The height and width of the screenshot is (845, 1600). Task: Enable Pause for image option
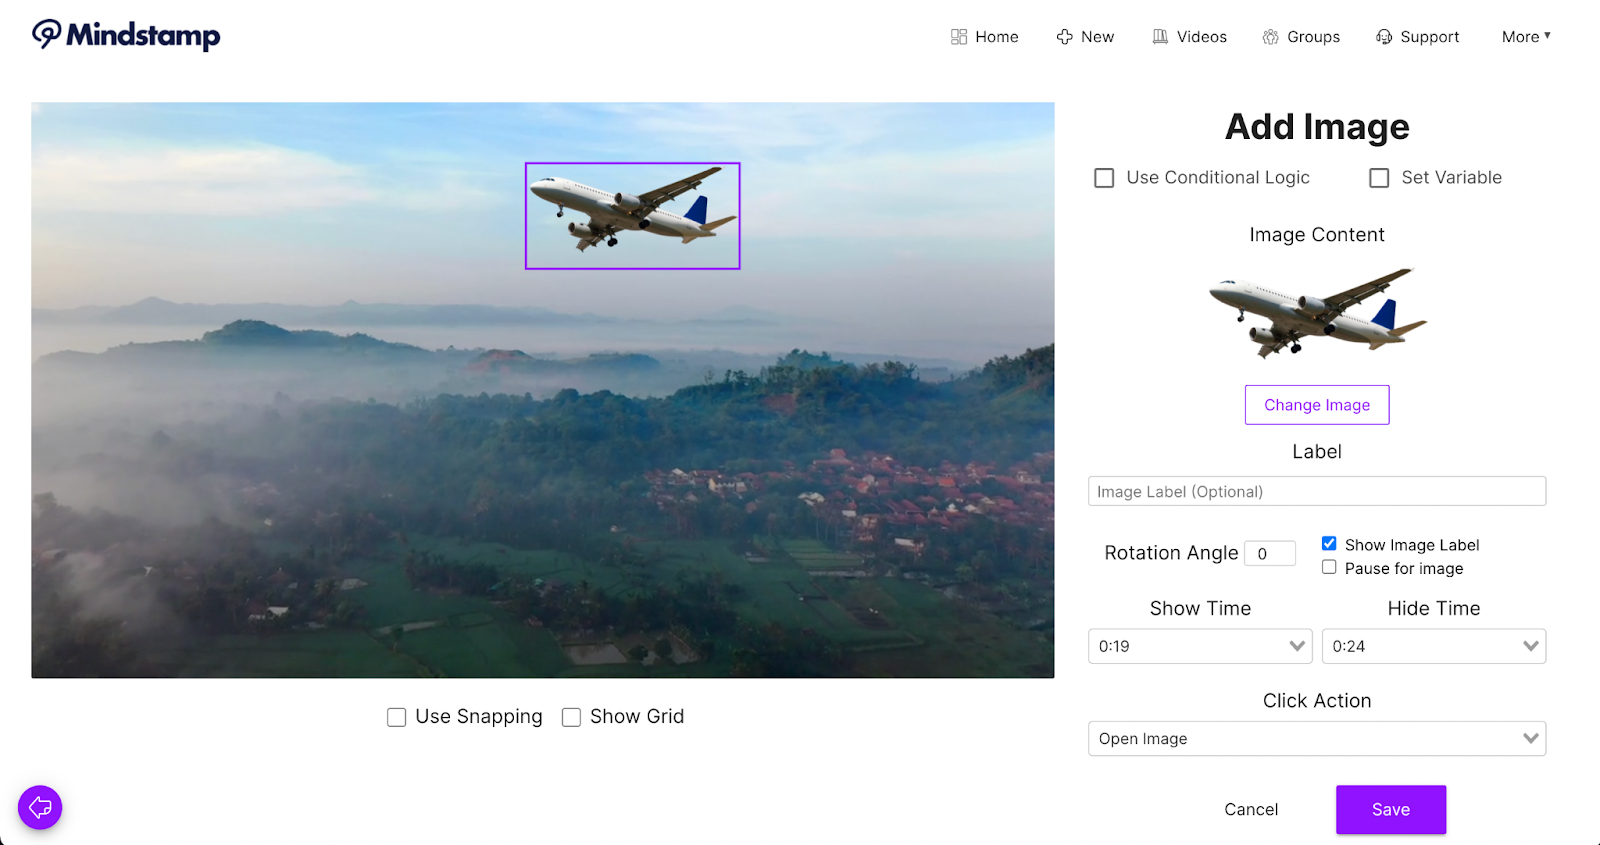[1329, 567]
